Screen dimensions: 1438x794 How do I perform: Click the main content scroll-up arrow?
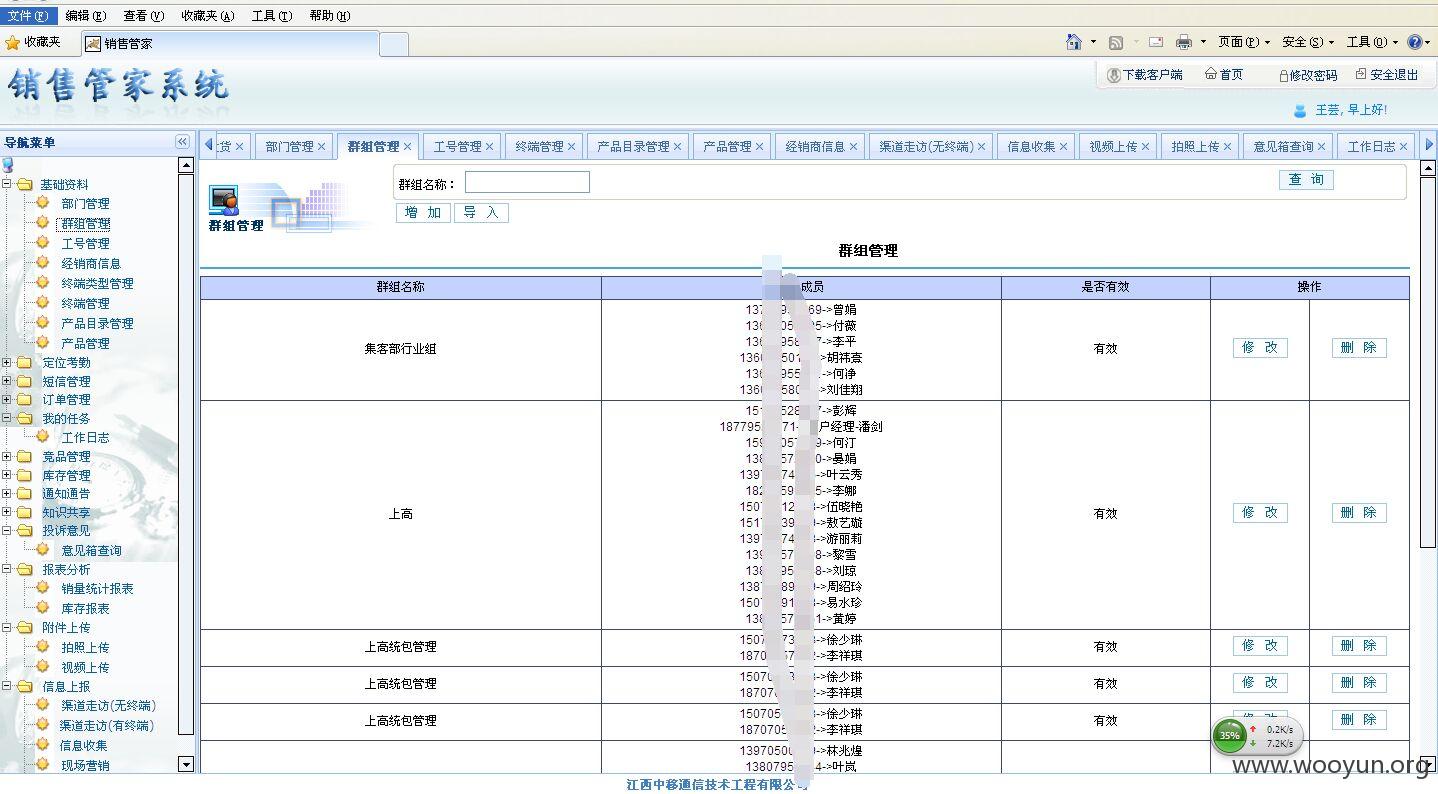click(x=1428, y=168)
